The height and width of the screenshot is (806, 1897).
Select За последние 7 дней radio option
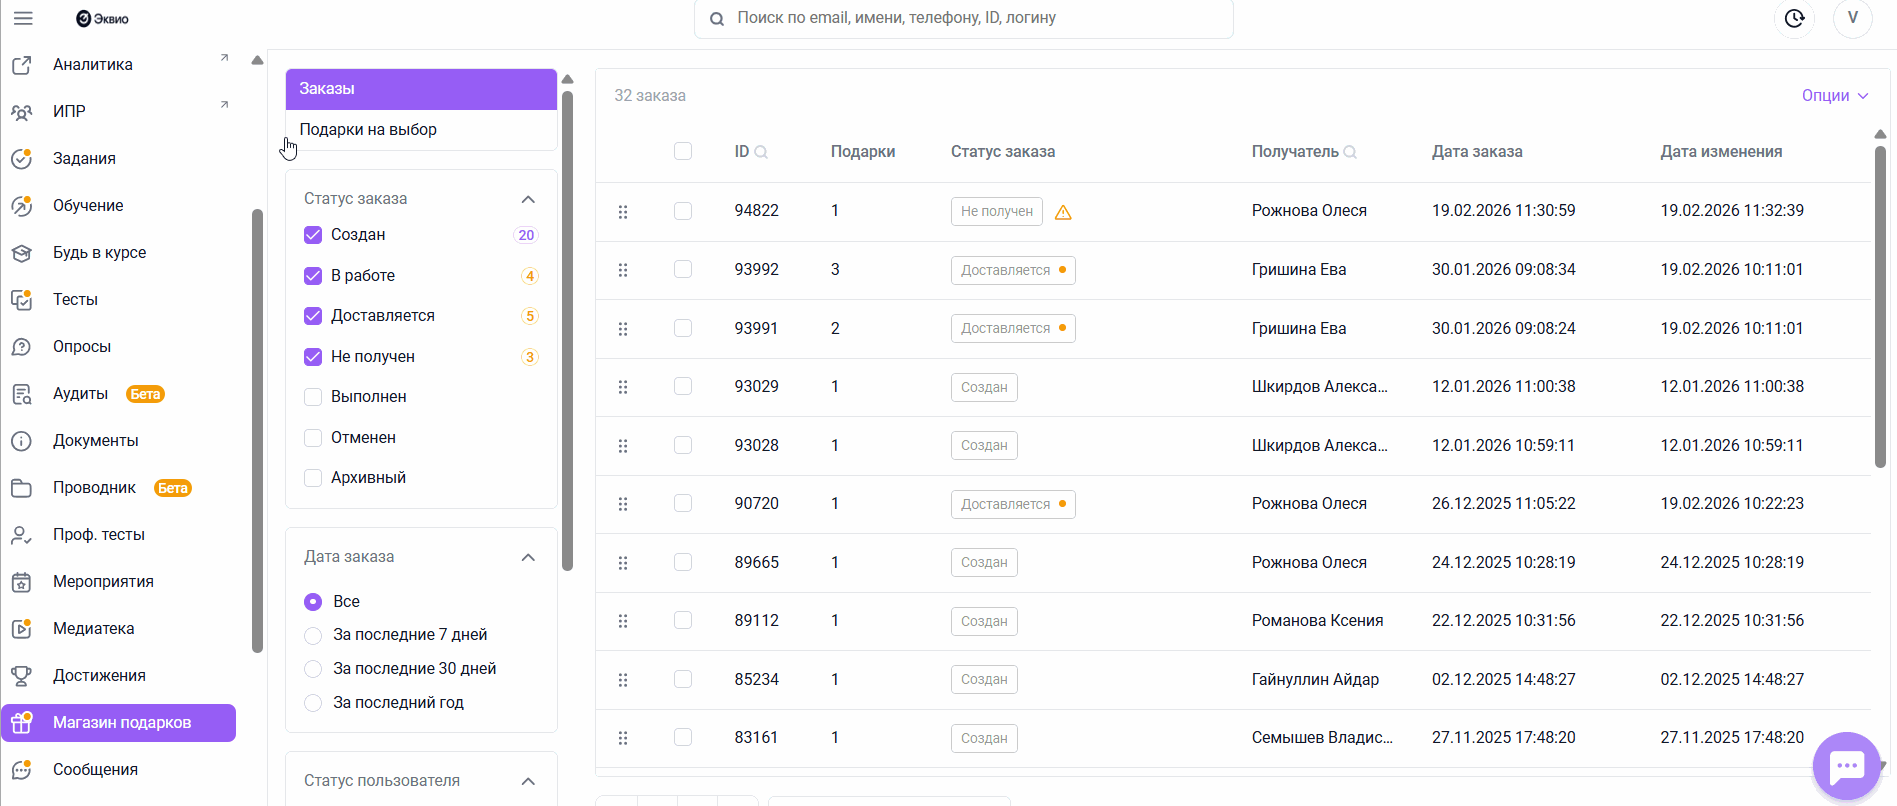point(313,635)
